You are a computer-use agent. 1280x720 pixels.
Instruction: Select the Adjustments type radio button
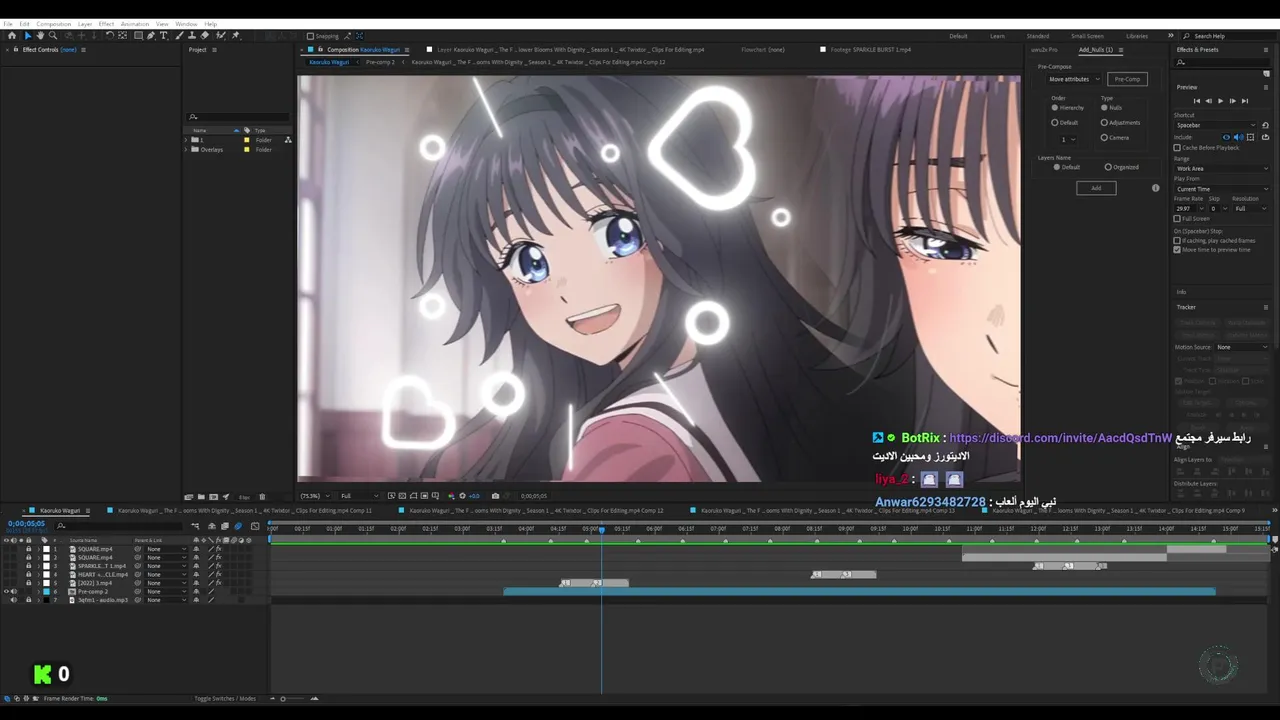(x=1104, y=123)
